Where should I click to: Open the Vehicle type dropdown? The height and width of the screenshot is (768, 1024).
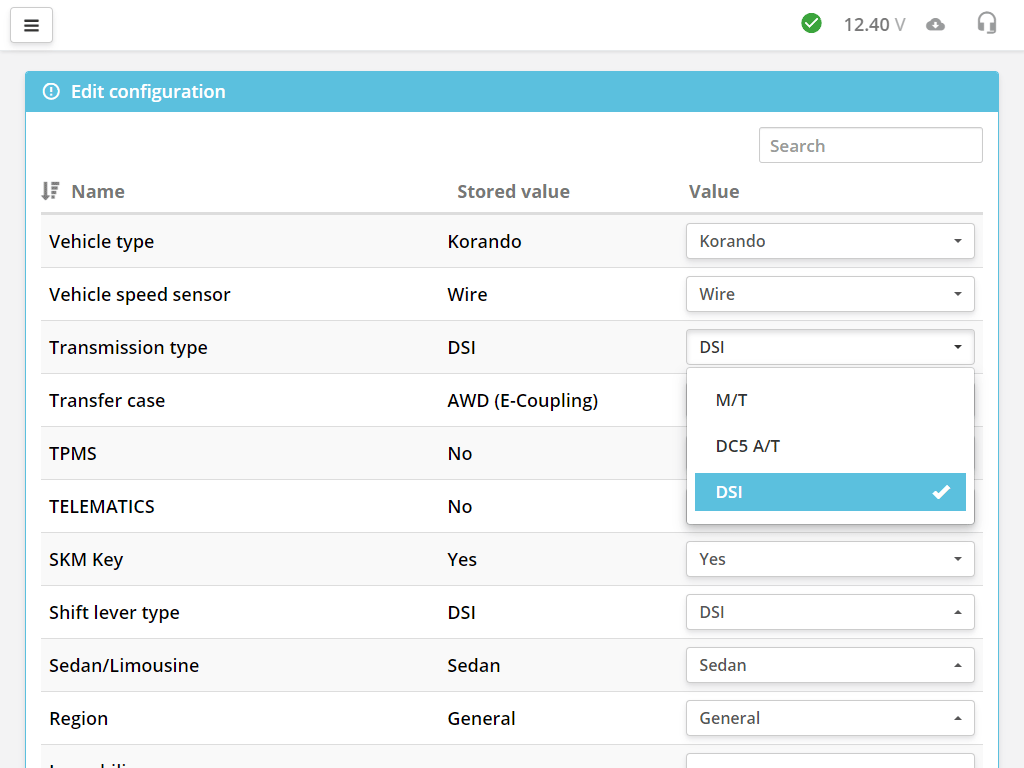(830, 241)
